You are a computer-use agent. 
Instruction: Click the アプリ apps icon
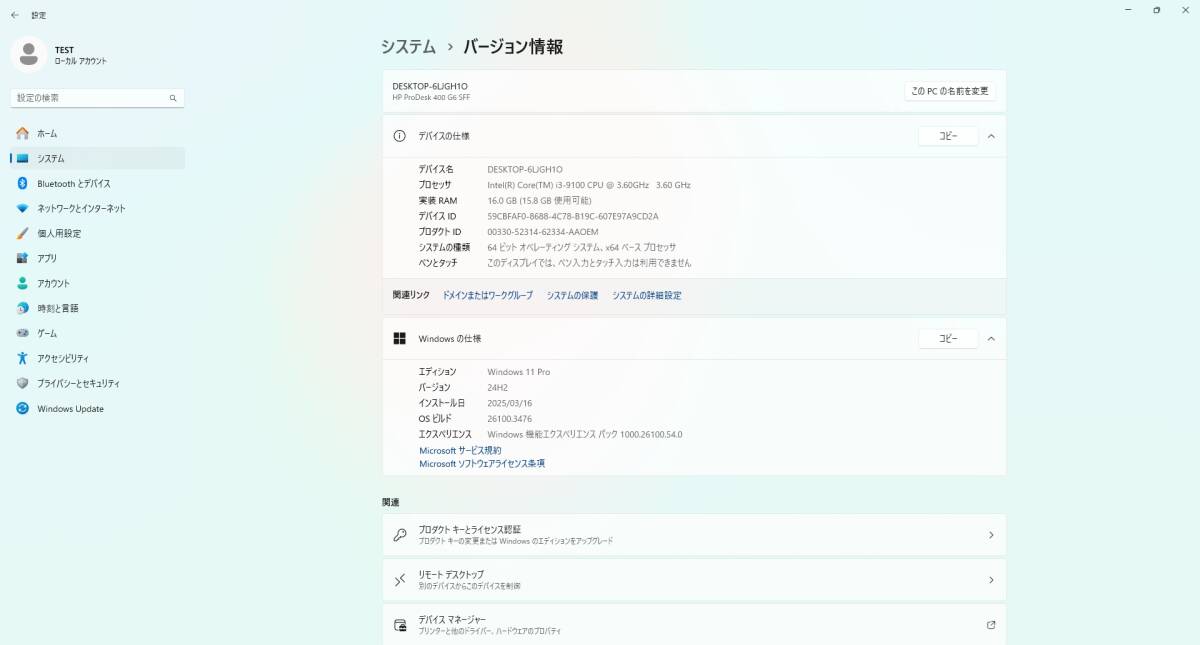[22, 258]
